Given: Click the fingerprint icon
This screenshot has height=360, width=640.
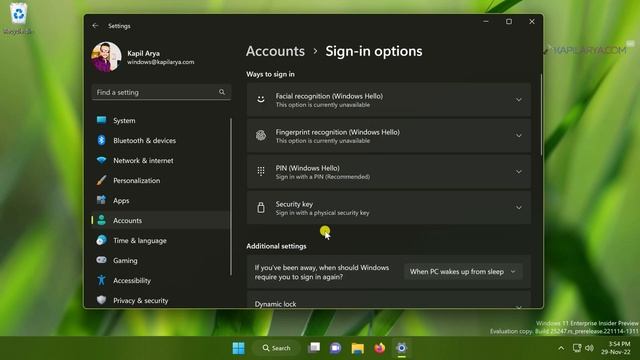Looking at the screenshot, I should [261, 135].
